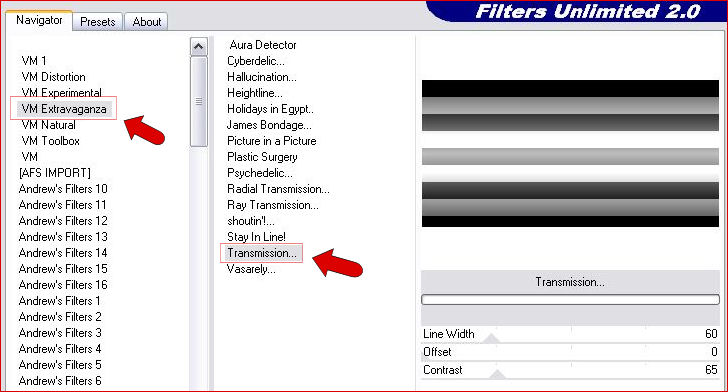
Task: Select Andrew's Filters 16 category
Action: pos(63,285)
